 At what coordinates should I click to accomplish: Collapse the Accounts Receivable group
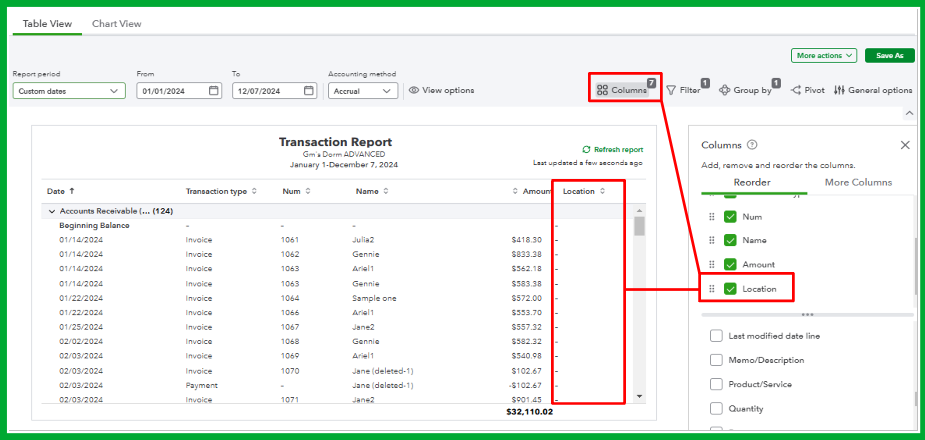pos(52,211)
